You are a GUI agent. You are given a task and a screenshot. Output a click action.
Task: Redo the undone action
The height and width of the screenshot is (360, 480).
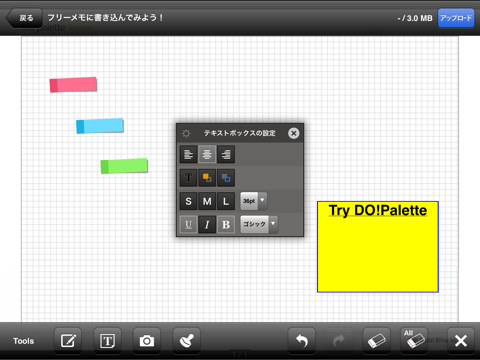tap(339, 341)
